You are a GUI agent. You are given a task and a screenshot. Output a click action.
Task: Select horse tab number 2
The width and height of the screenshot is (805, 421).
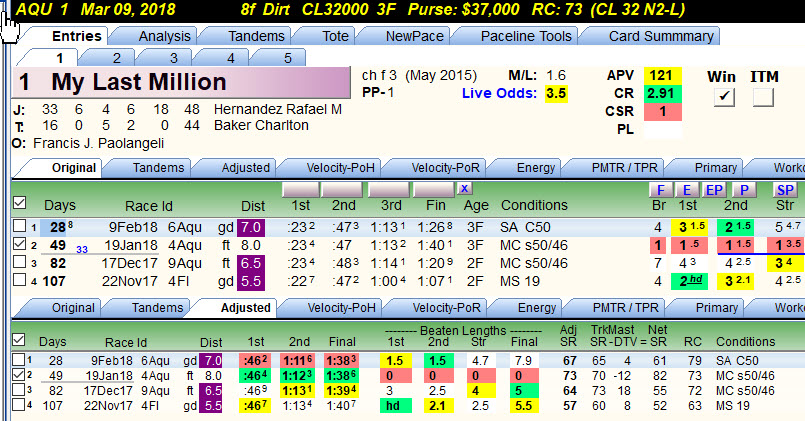(x=117, y=58)
